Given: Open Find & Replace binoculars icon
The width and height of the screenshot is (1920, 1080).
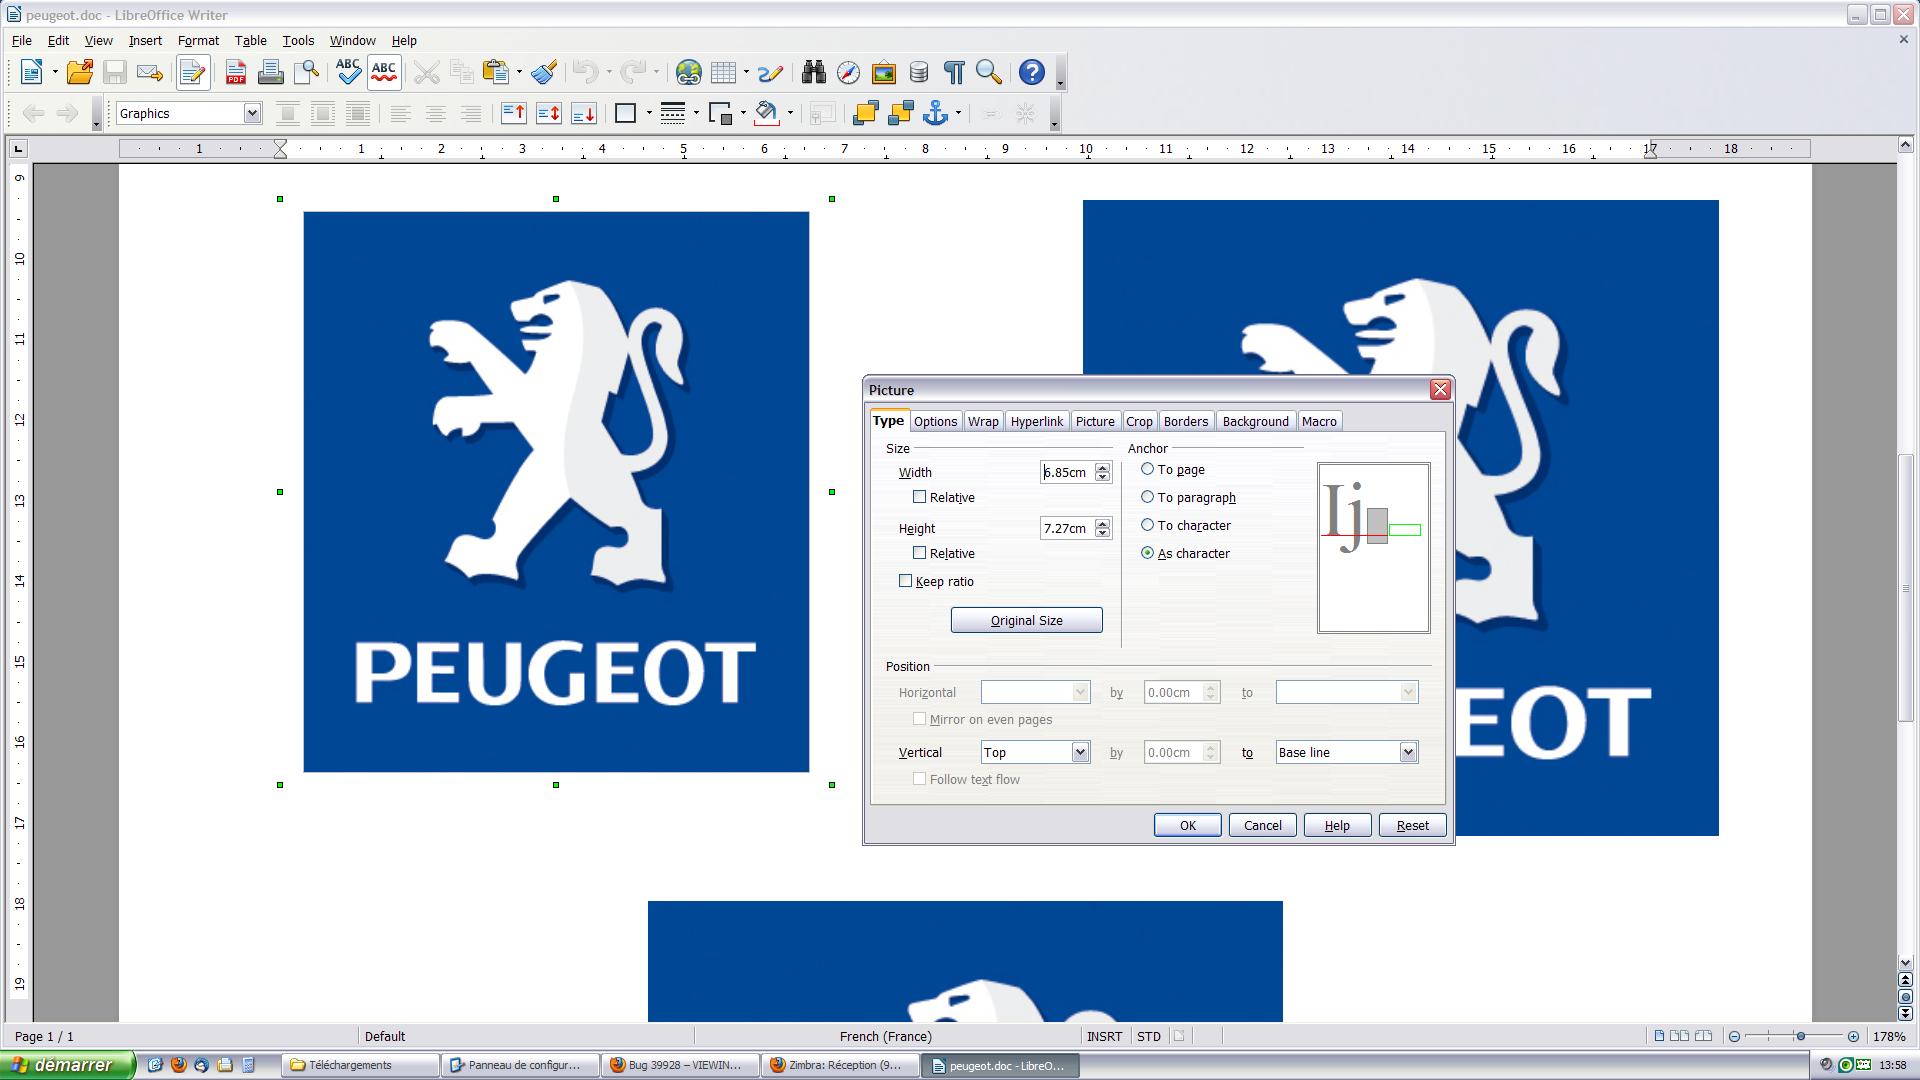Looking at the screenshot, I should (813, 72).
